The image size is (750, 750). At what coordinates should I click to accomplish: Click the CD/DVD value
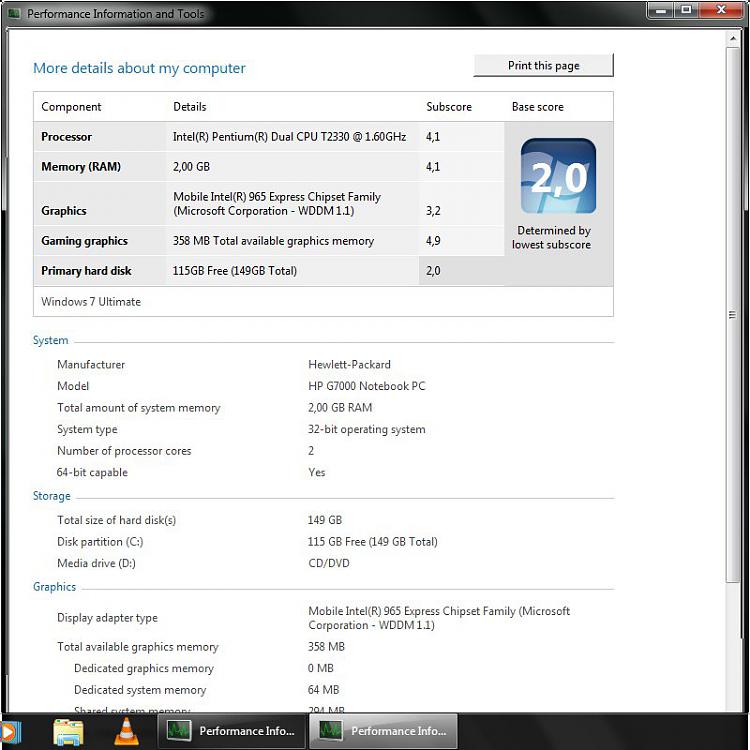(x=329, y=563)
